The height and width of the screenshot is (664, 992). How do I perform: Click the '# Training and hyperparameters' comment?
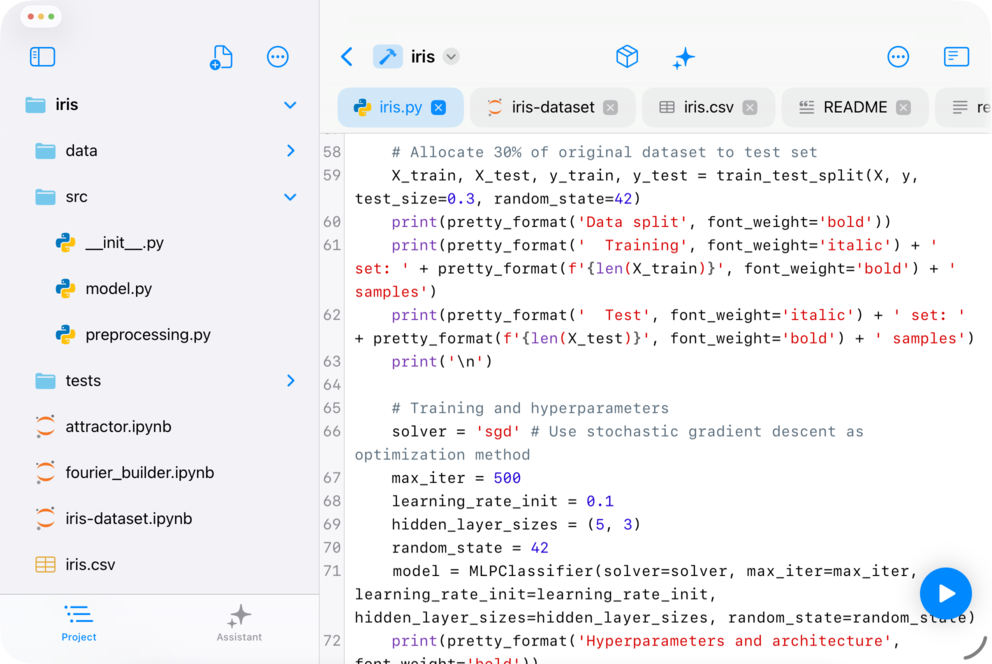pyautogui.click(x=530, y=408)
